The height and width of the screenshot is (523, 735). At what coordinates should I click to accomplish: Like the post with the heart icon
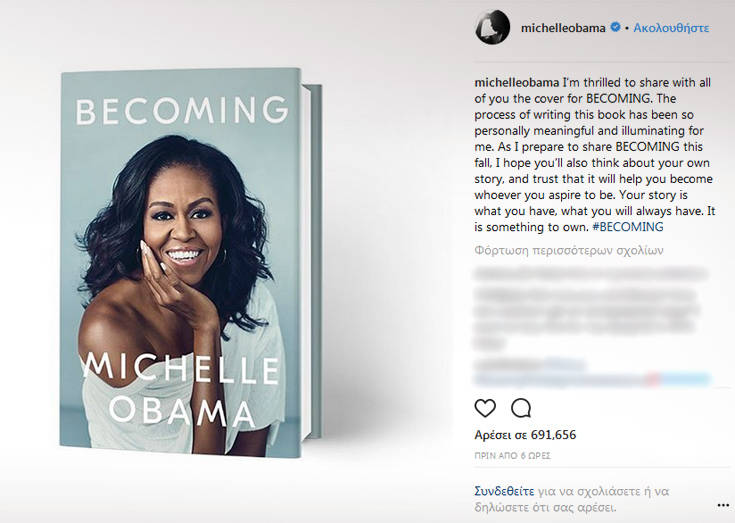(485, 408)
